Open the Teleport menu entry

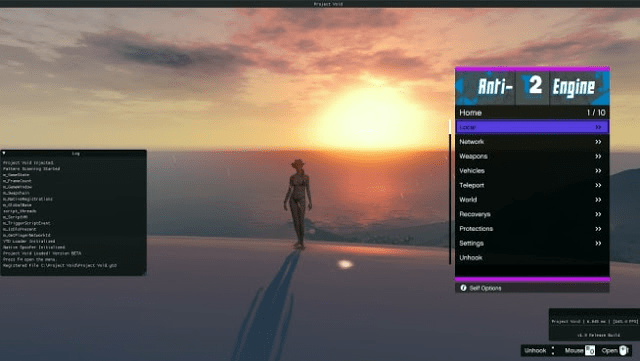tap(532, 185)
